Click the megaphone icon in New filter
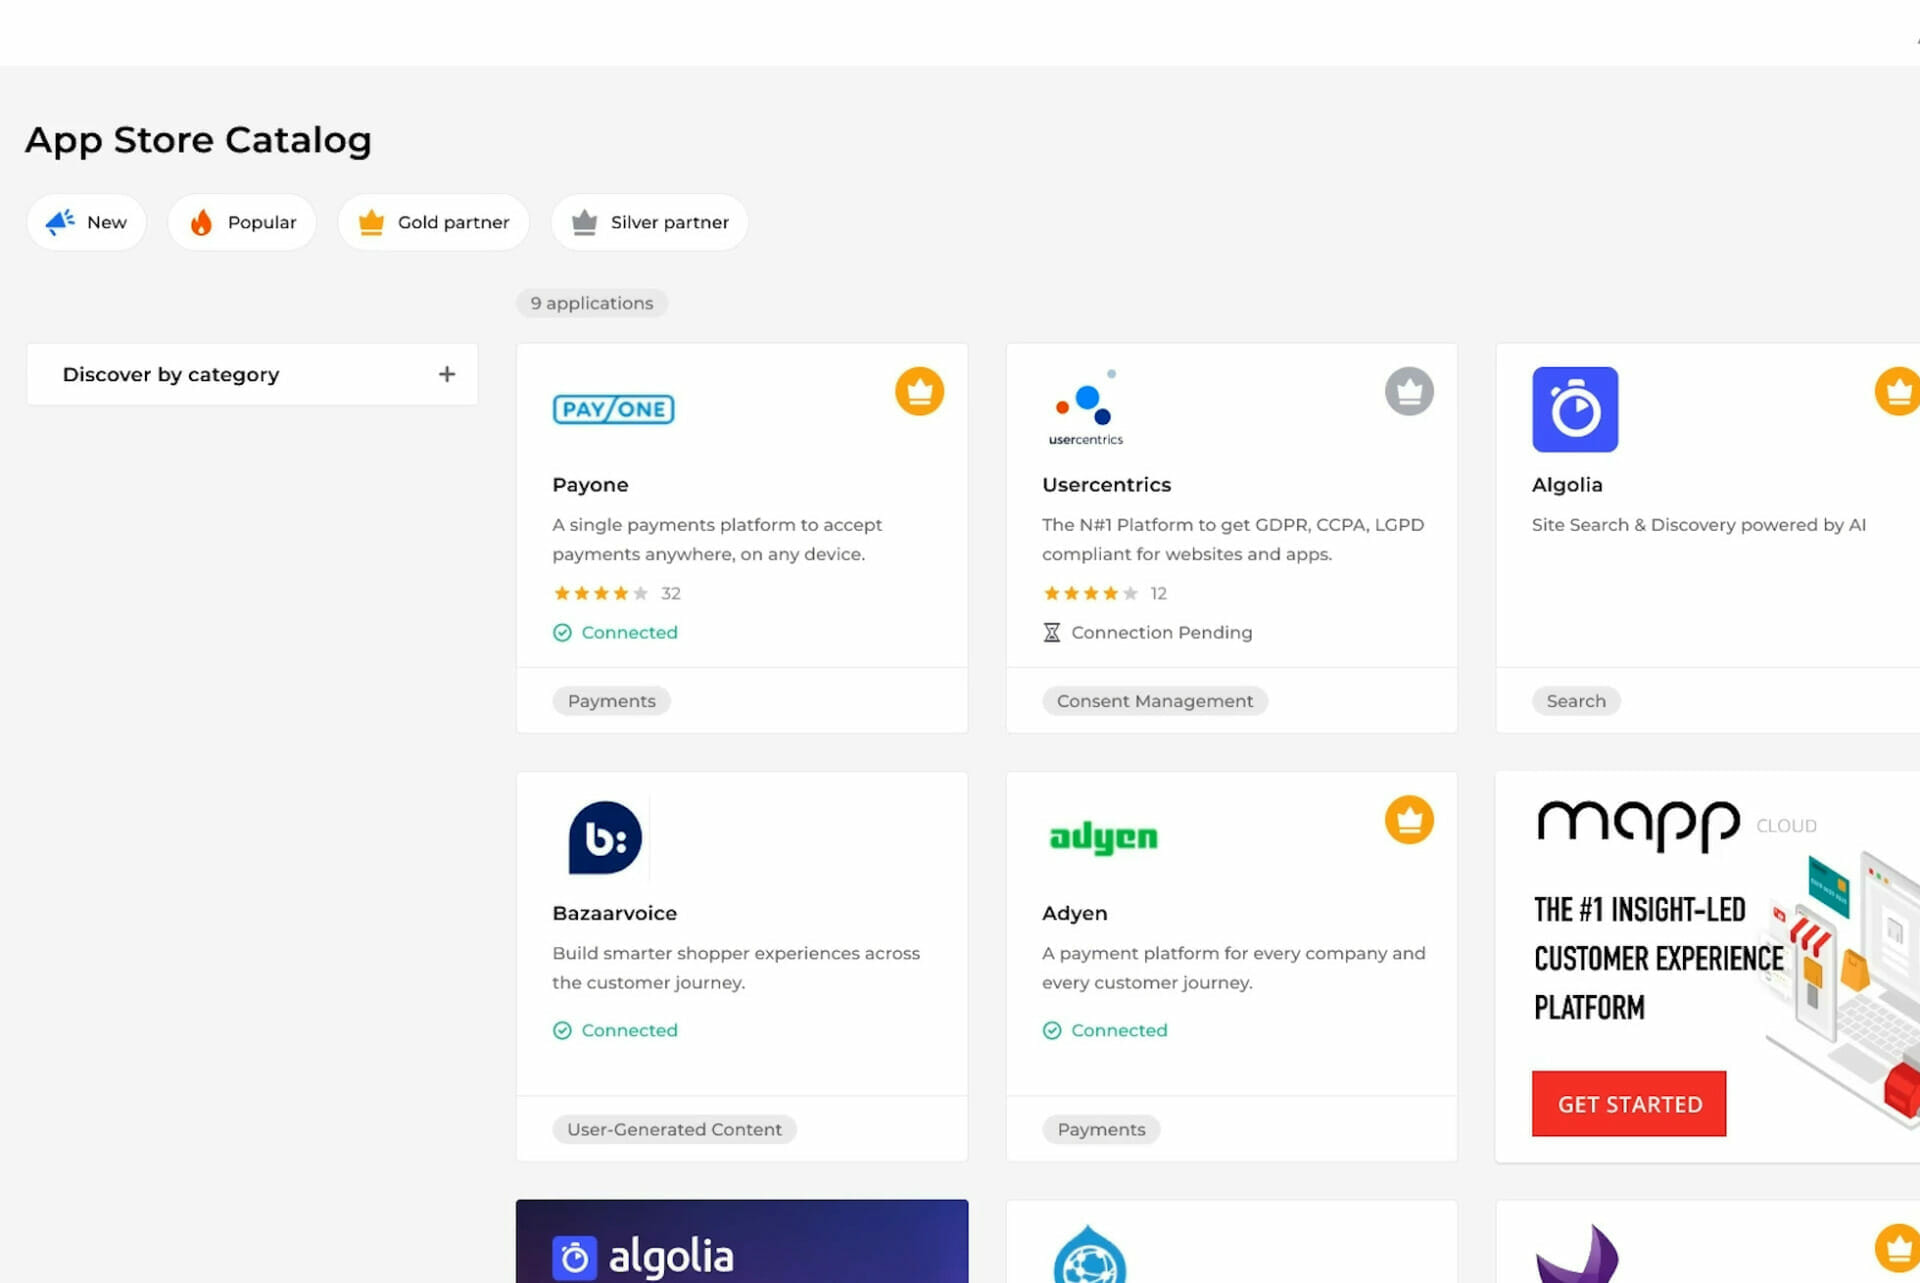Image resolution: width=1920 pixels, height=1283 pixels. pos(60,221)
